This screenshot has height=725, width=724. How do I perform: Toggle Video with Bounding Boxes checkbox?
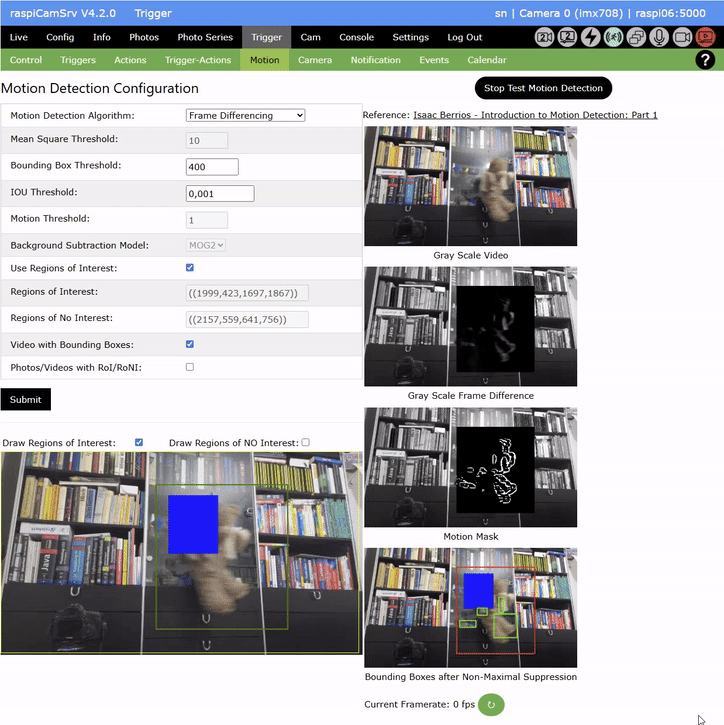click(190, 344)
